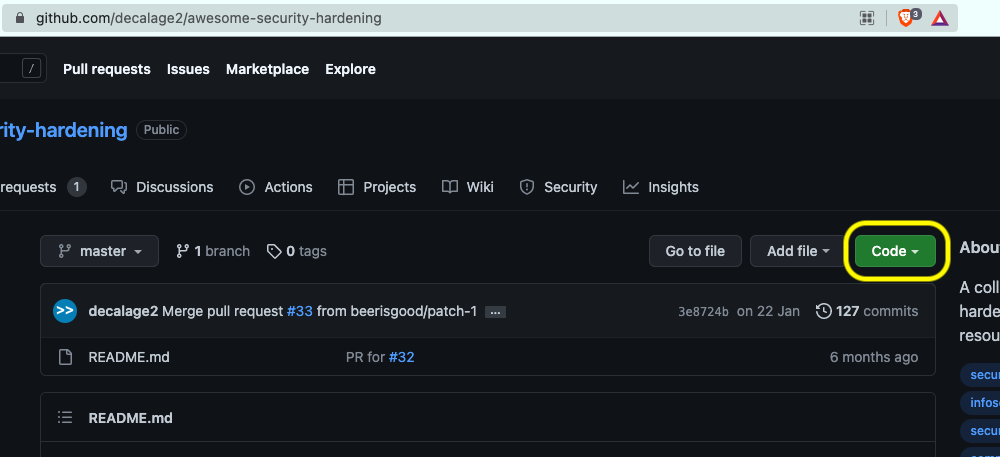Open Marketplace in top navigation

point(267,69)
